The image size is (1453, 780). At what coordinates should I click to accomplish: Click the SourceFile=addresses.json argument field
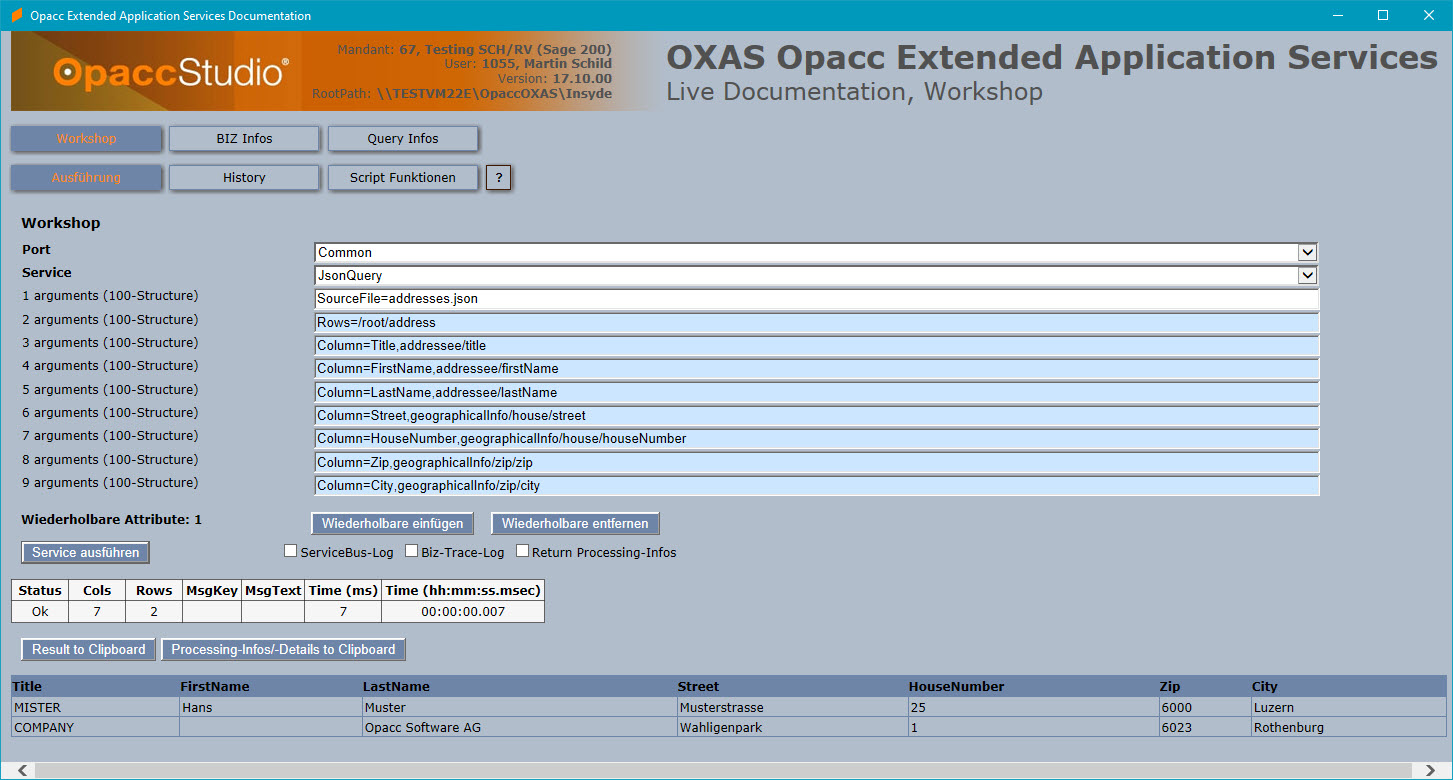coord(816,299)
